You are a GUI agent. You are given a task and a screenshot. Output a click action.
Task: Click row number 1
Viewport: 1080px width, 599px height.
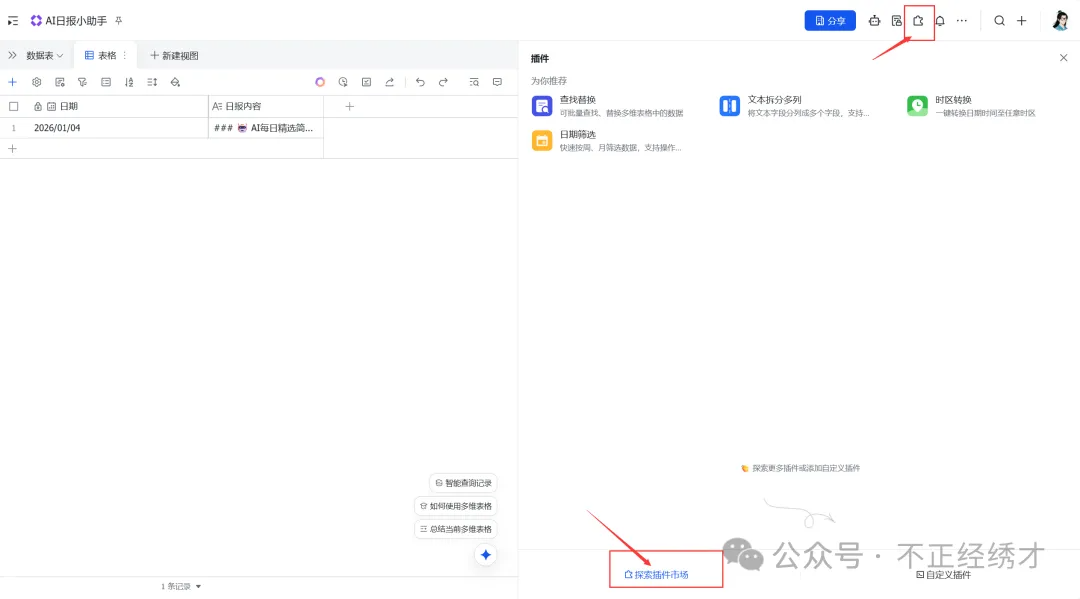point(13,127)
